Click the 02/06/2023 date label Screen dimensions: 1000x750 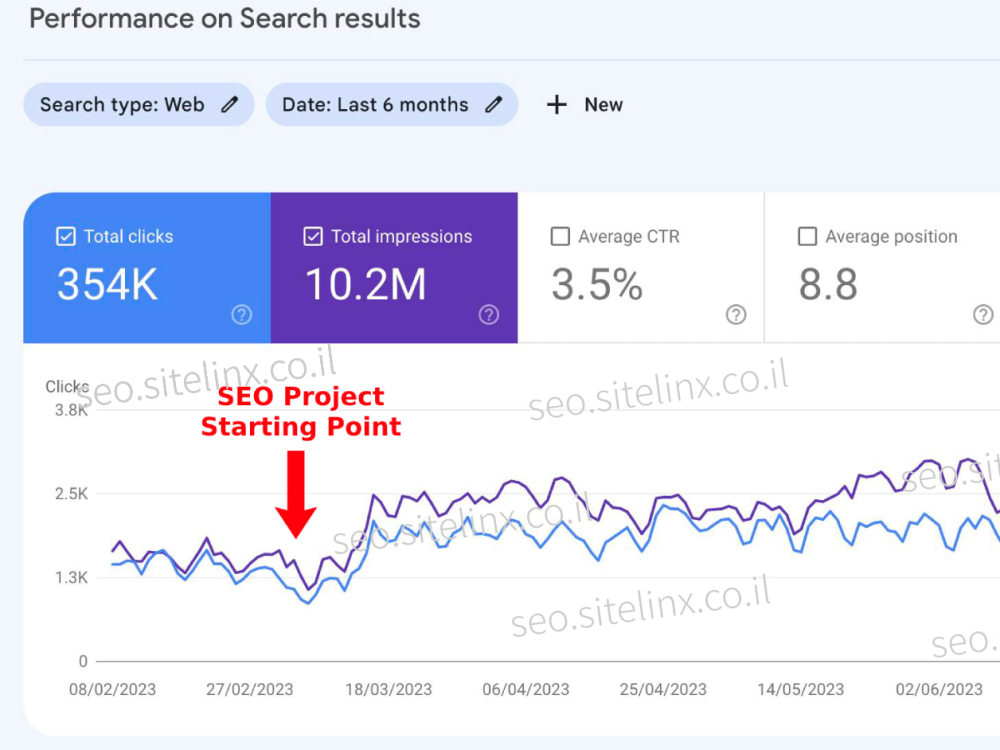click(939, 689)
